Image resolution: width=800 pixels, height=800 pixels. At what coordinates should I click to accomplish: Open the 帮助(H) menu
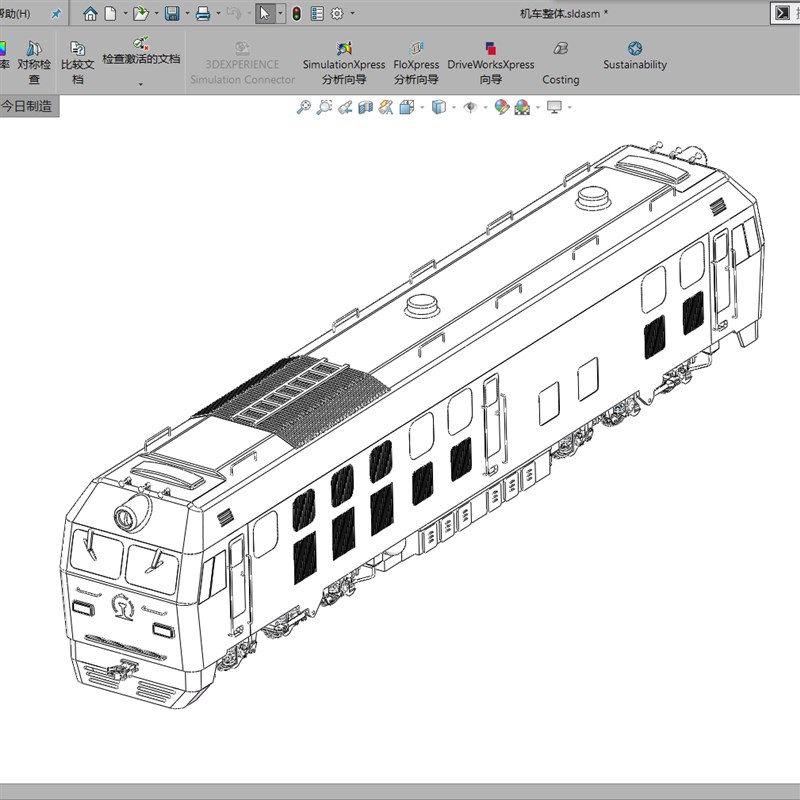(15, 14)
